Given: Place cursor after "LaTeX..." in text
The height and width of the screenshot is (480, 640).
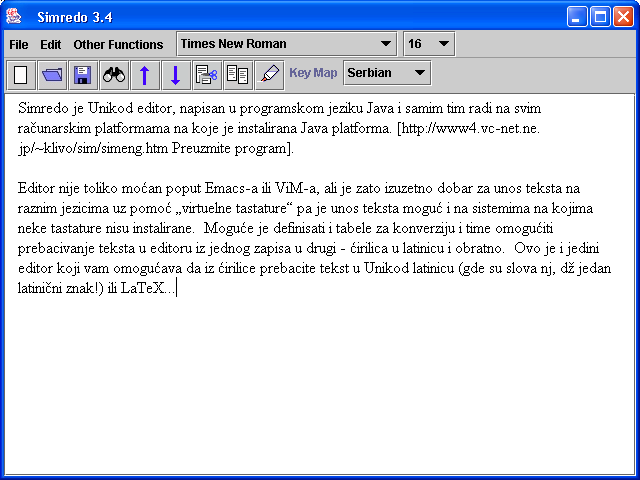Looking at the screenshot, I should [x=176, y=289].
